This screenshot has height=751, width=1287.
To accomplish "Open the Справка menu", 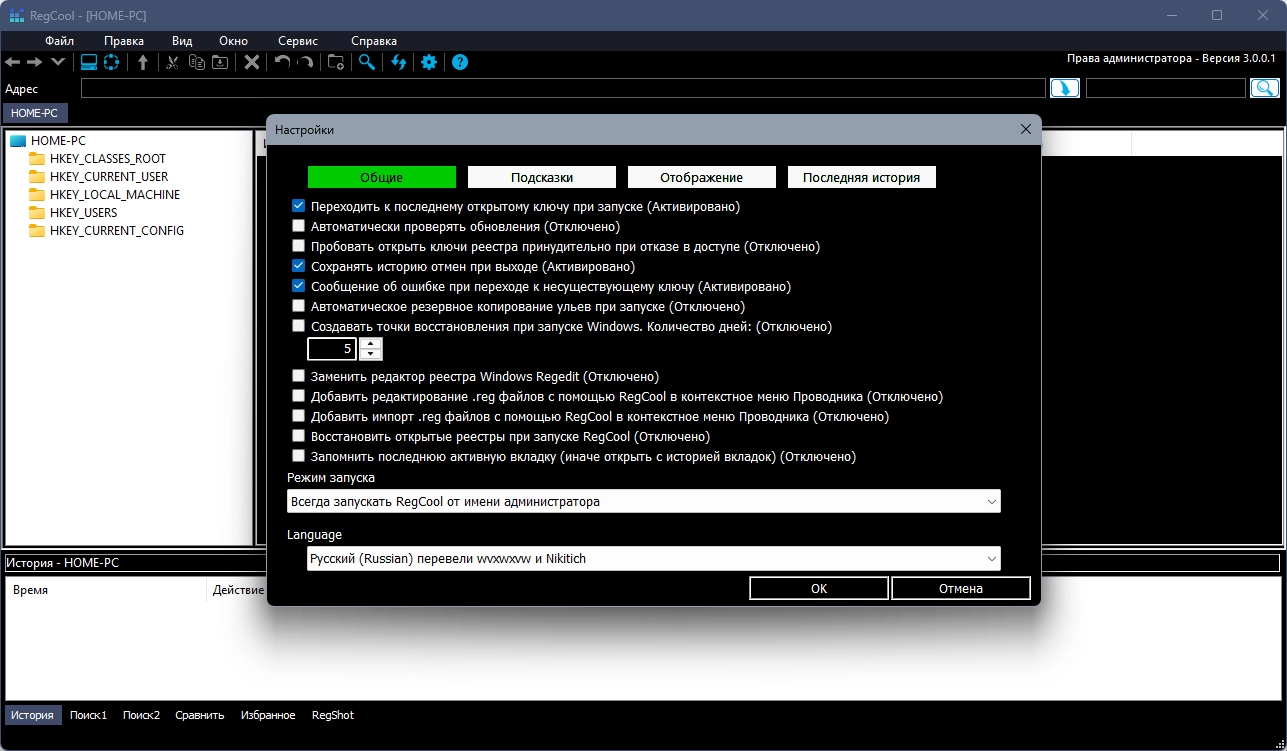I will [x=374, y=41].
